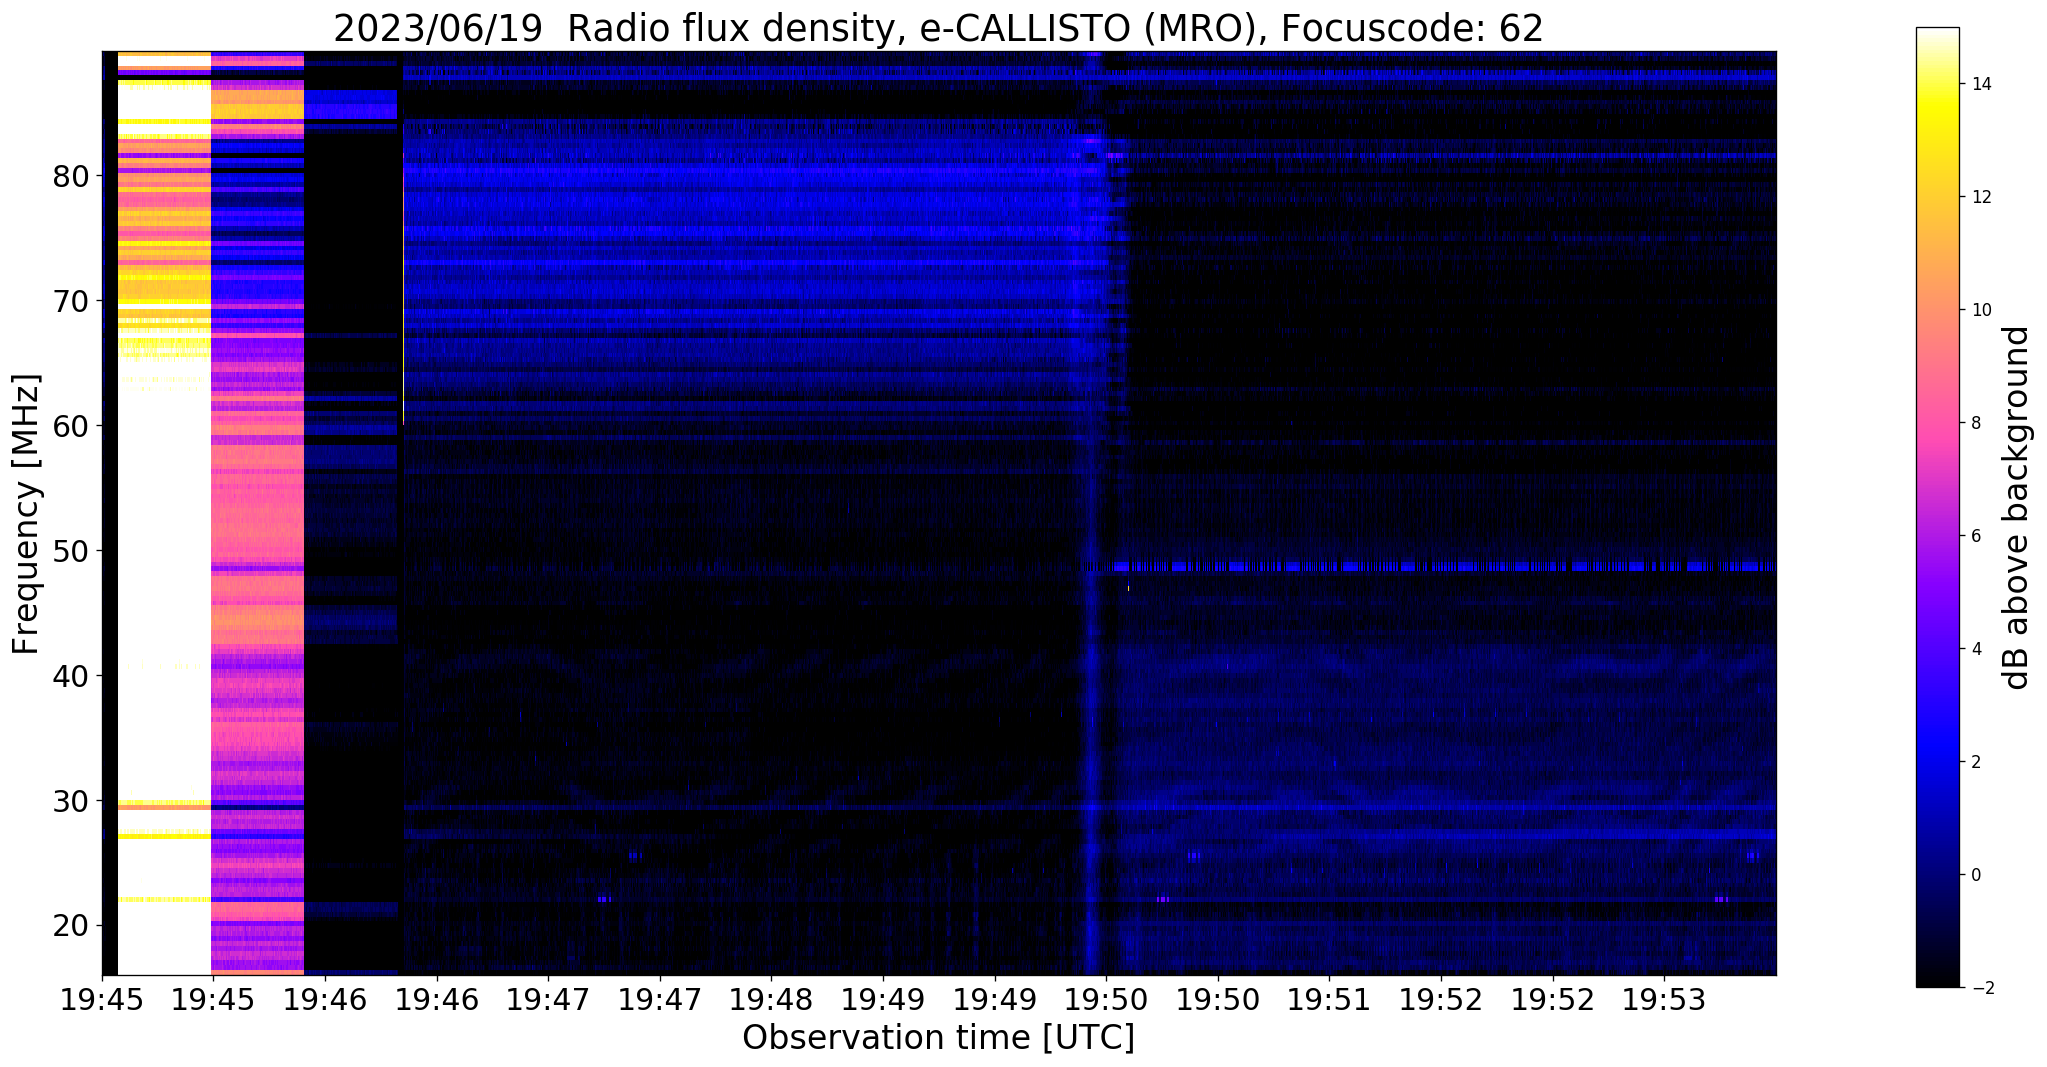Click the 19:48 time tick label
2047x1067 pixels.
[771, 998]
